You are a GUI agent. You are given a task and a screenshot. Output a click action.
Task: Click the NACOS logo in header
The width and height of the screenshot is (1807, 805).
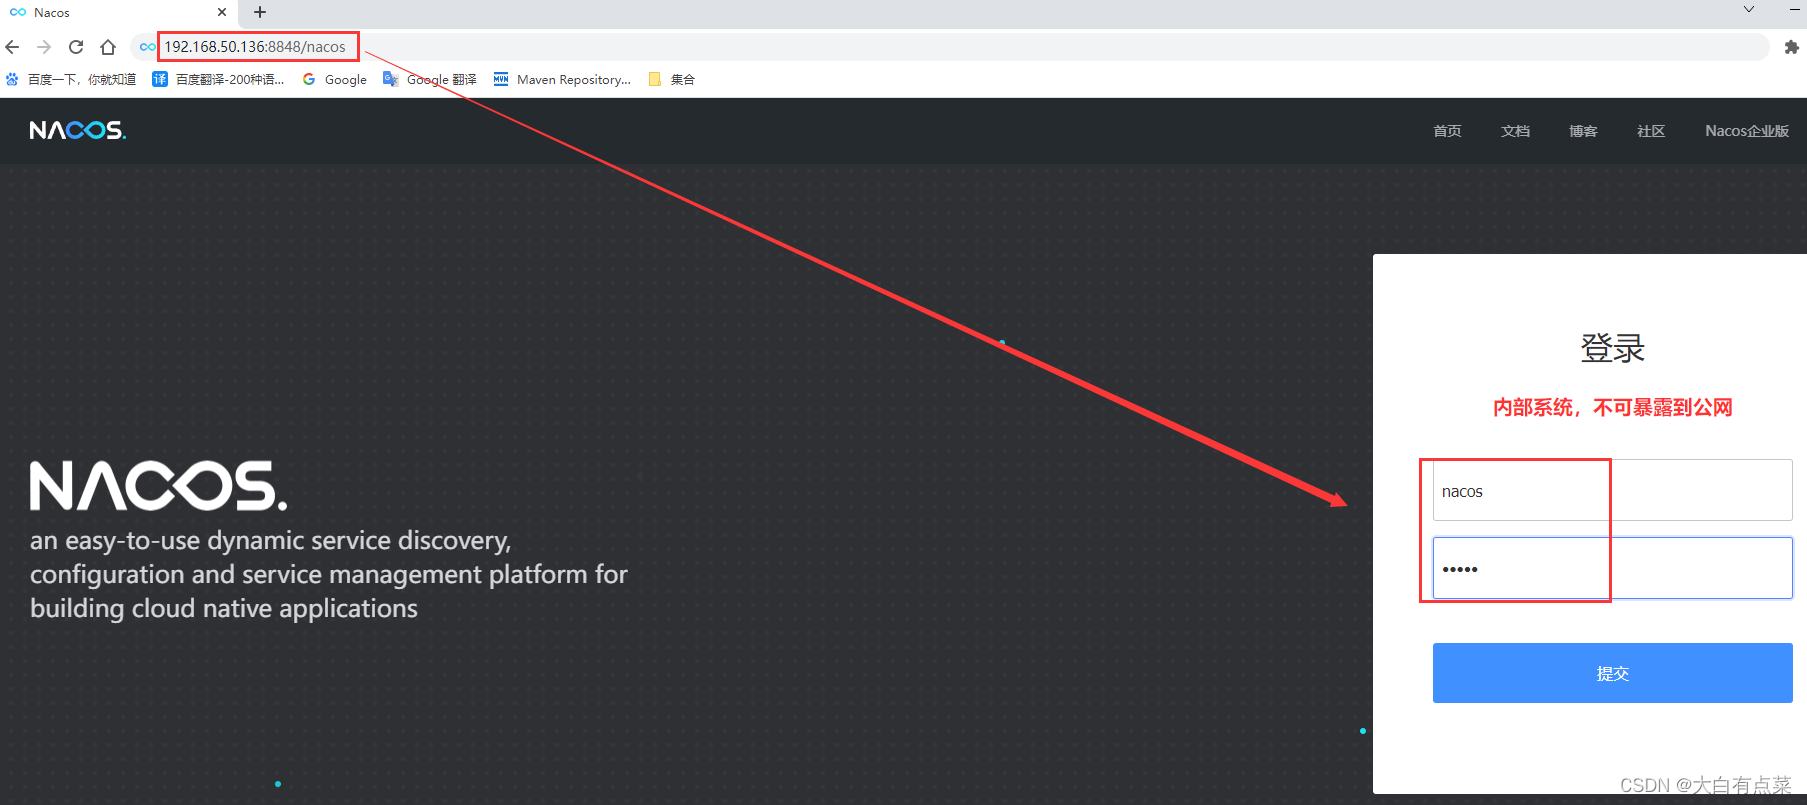78,130
